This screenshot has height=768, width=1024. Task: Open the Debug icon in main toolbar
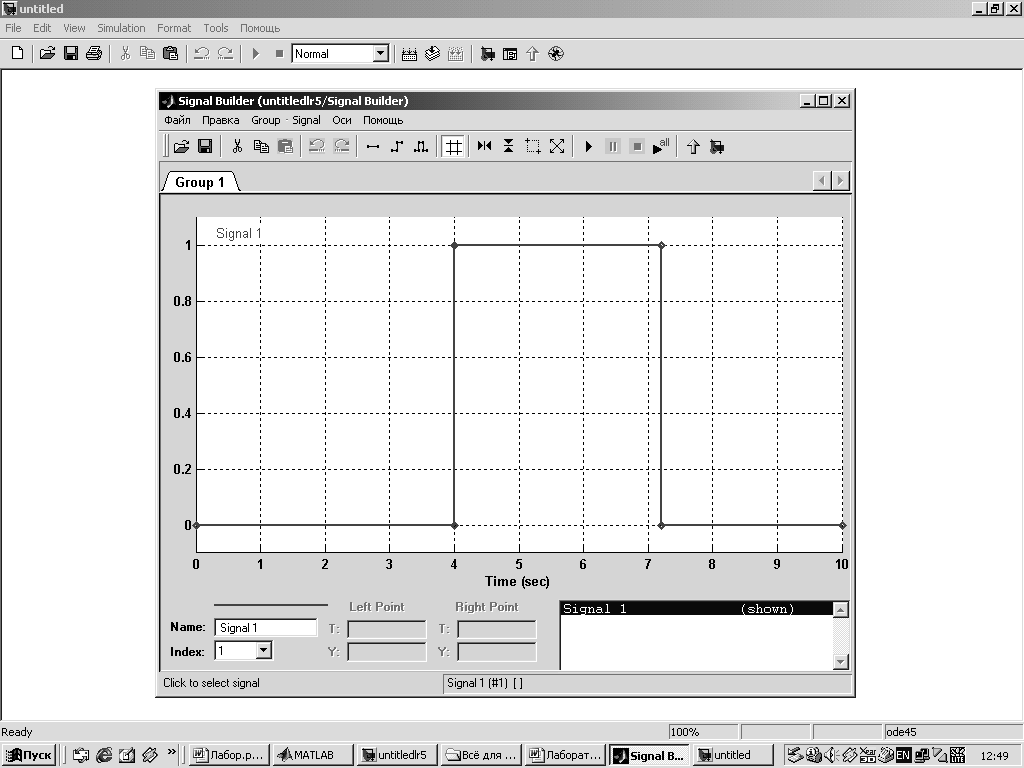(556, 54)
